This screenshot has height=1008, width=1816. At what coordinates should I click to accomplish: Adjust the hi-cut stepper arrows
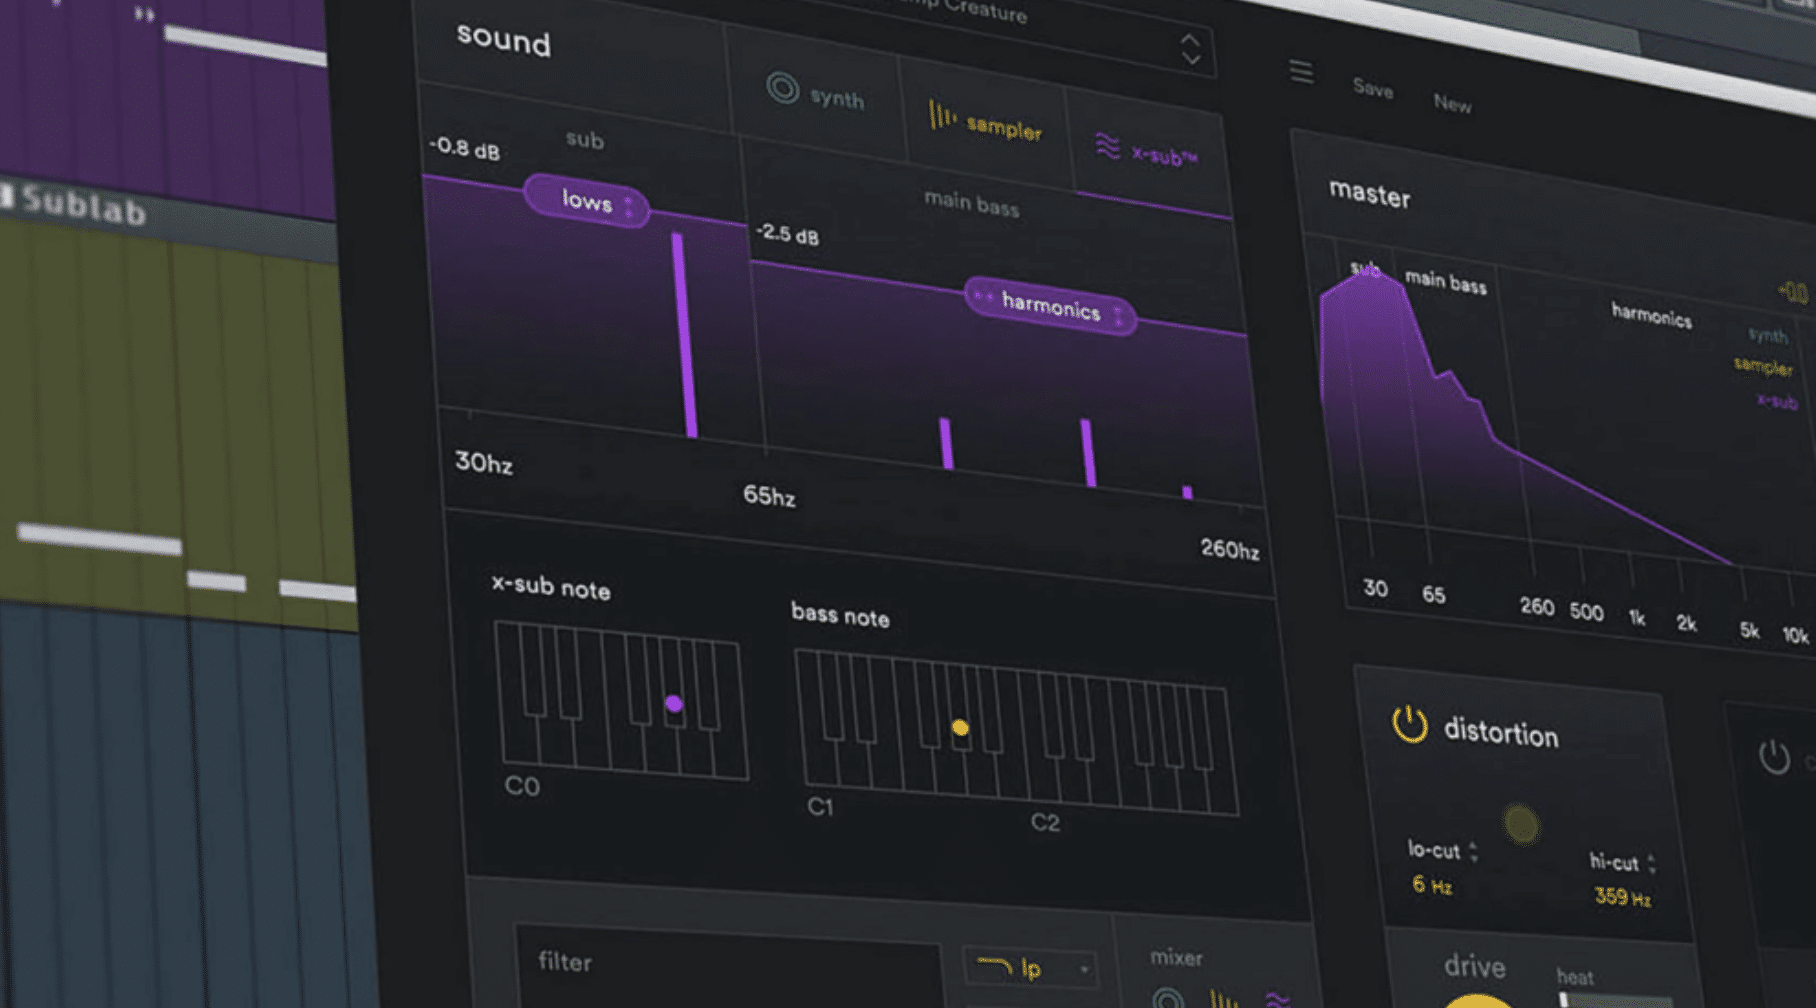tap(1651, 863)
